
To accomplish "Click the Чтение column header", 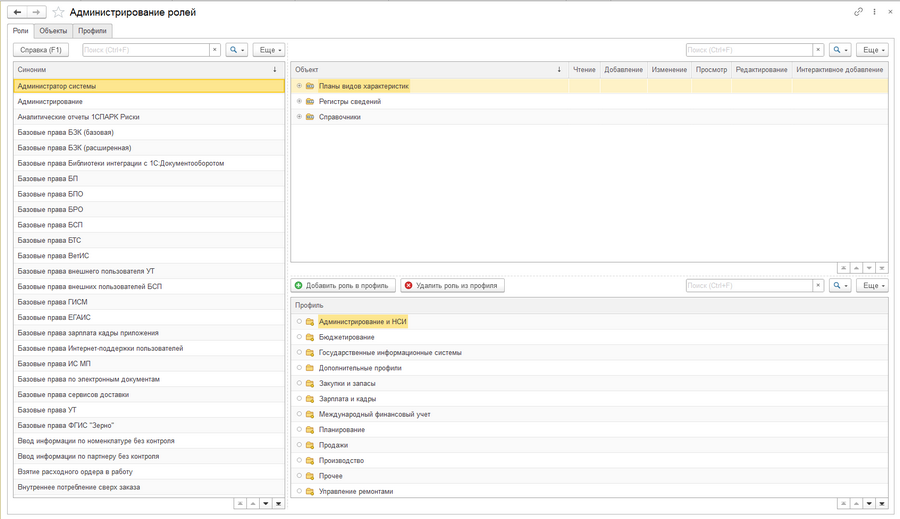I will 584,69.
